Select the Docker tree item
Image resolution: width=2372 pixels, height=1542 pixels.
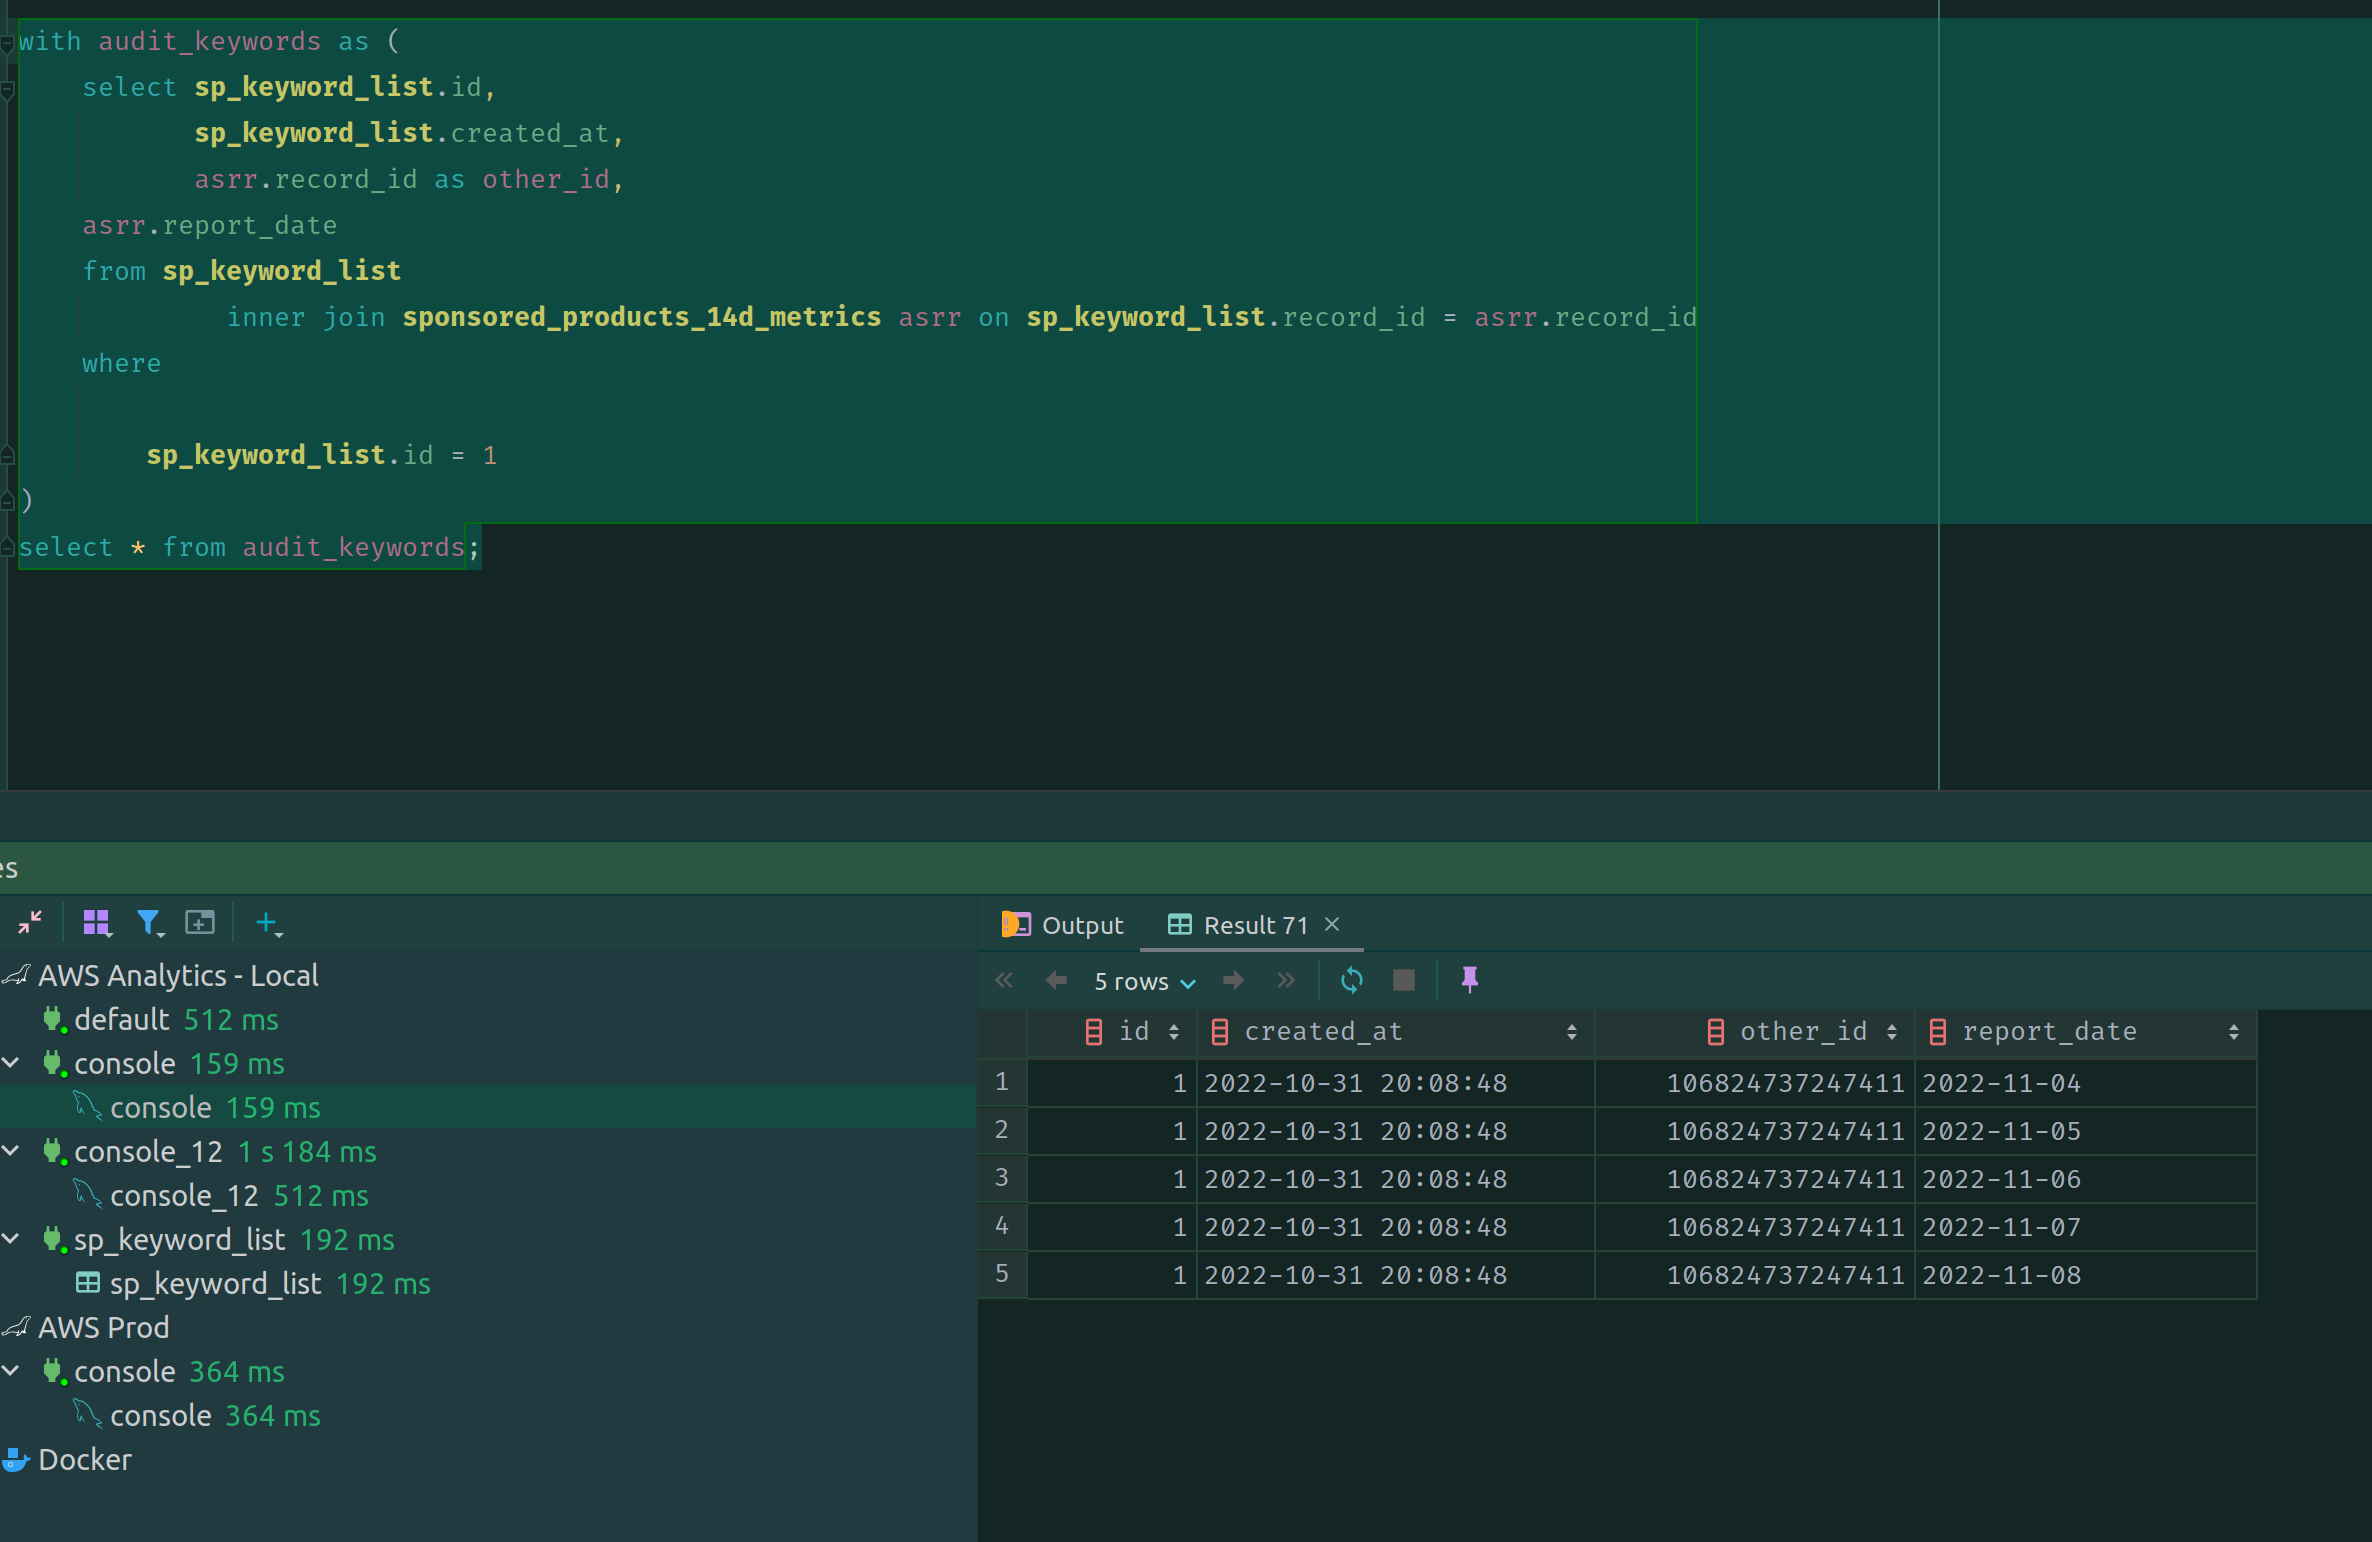[x=85, y=1460]
